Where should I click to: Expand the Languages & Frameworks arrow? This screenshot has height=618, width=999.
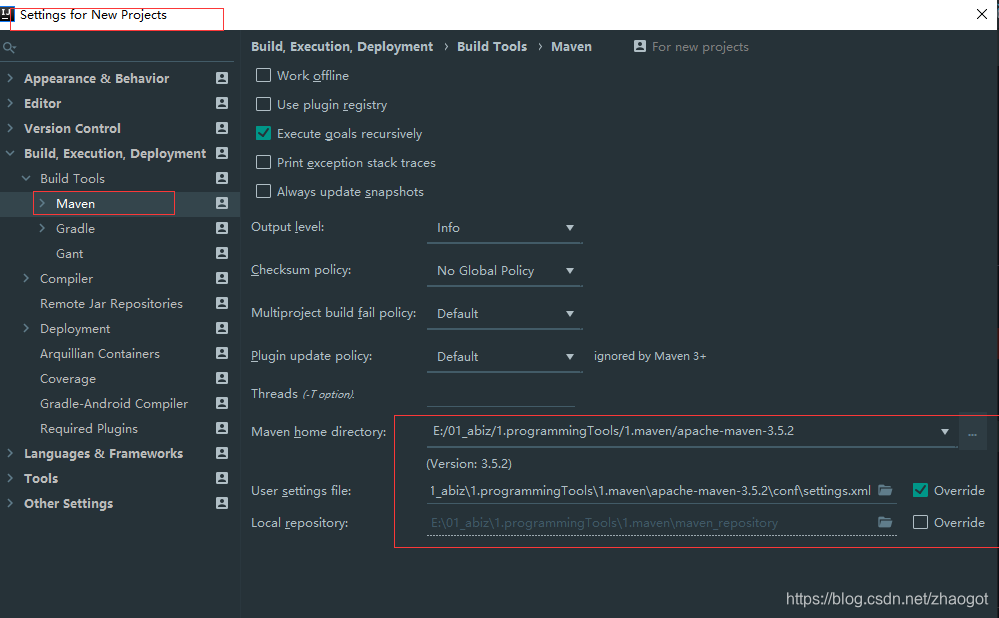point(10,453)
